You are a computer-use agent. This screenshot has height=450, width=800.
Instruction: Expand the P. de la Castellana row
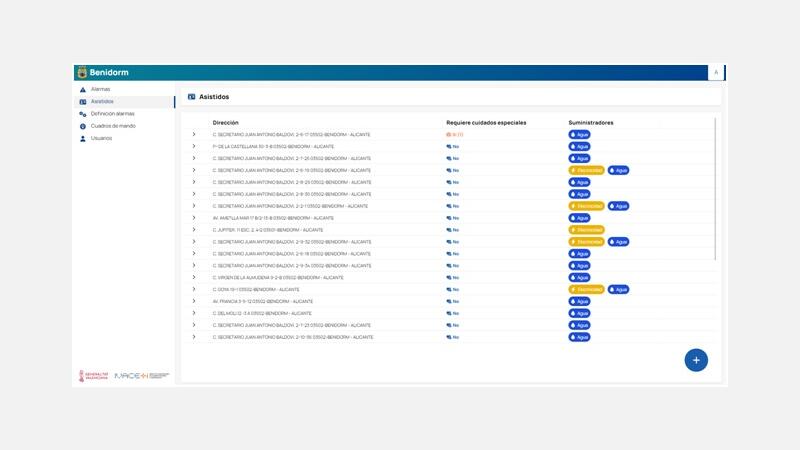(x=194, y=146)
